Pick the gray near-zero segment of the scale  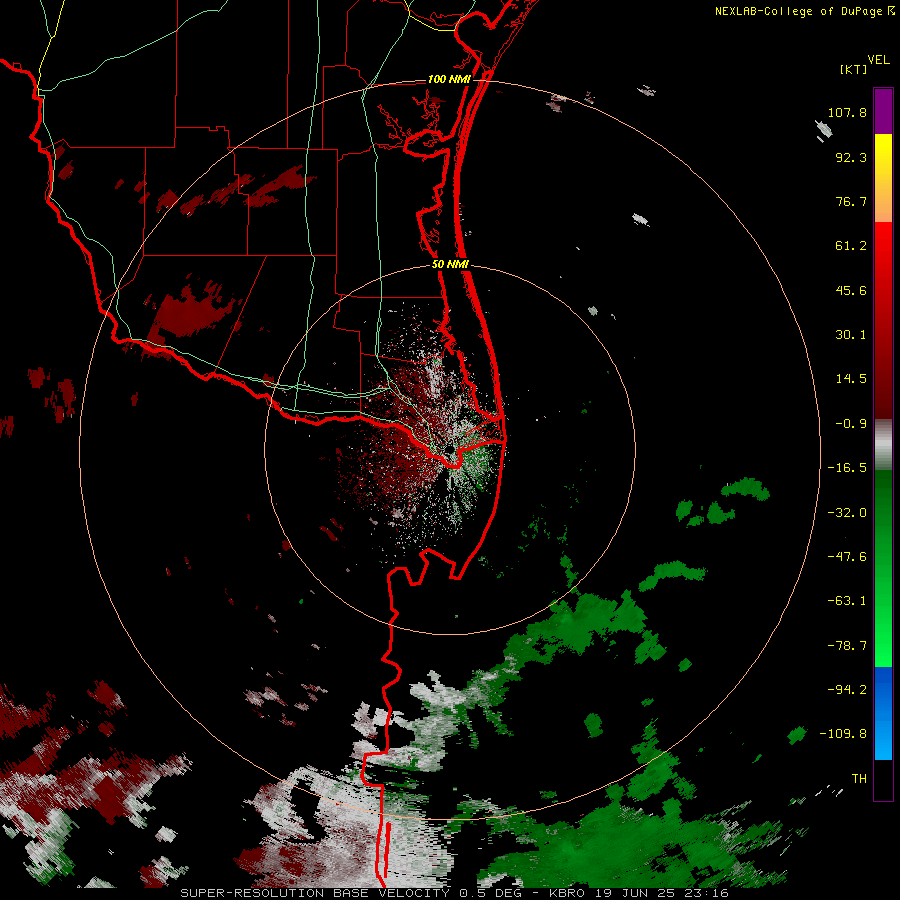pos(883,445)
